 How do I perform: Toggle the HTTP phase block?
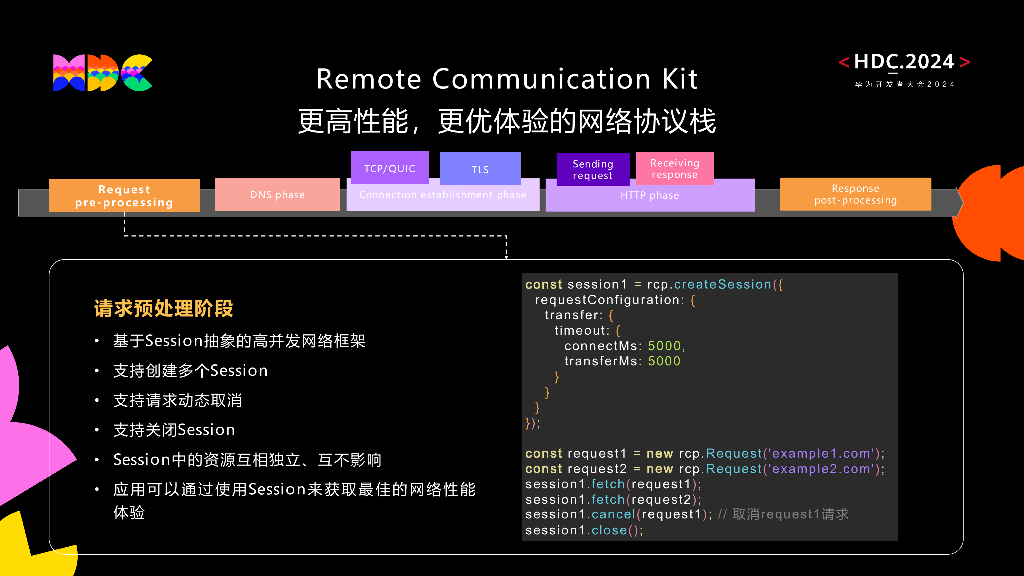[650, 195]
